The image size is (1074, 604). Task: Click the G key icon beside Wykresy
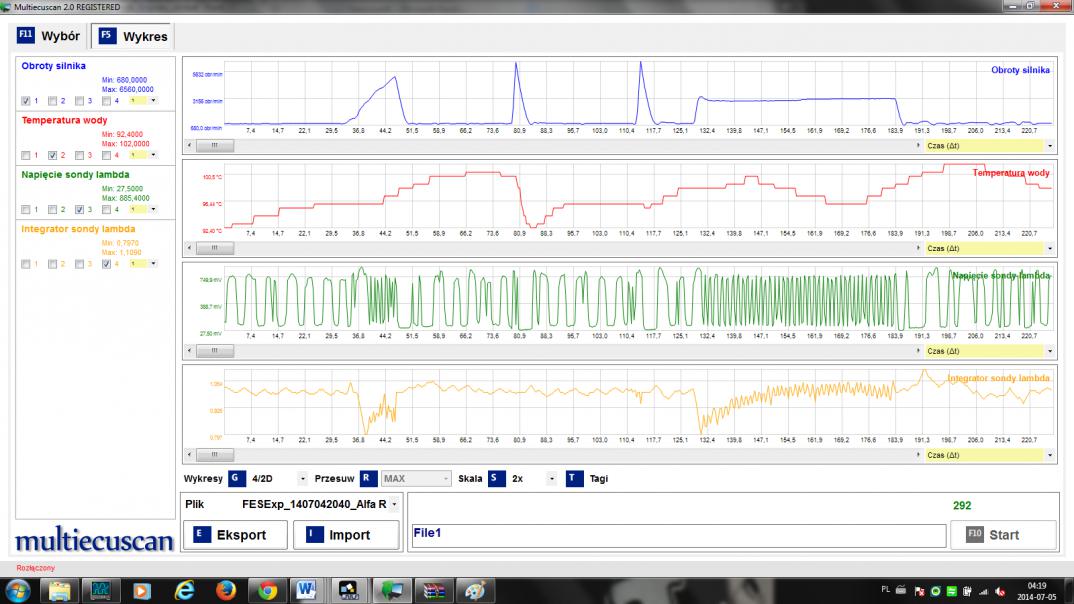tap(236, 478)
